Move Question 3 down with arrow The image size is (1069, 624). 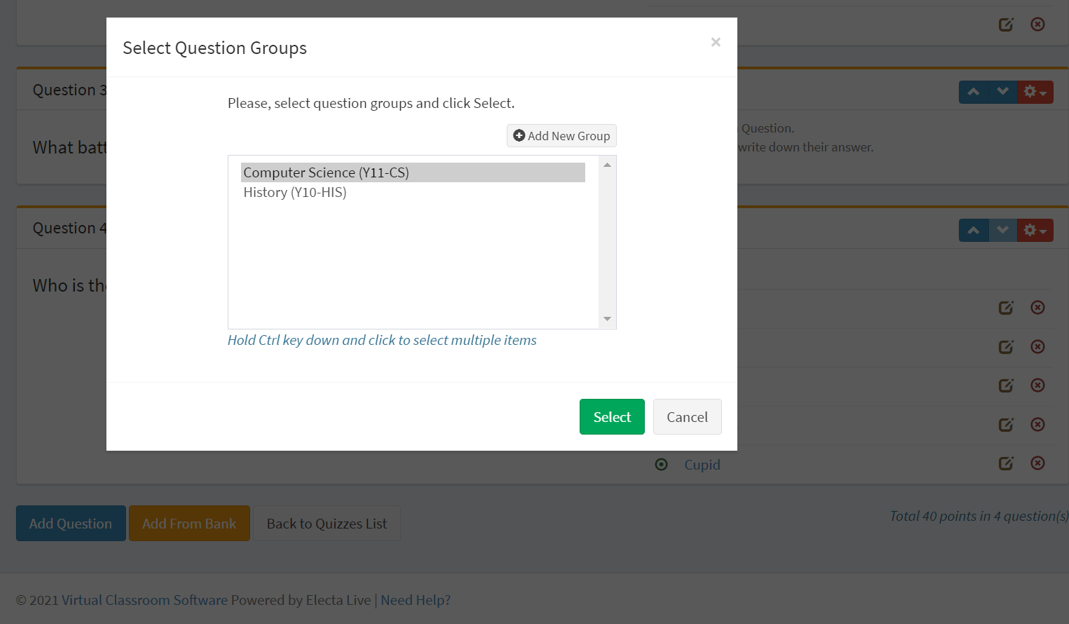(1002, 92)
